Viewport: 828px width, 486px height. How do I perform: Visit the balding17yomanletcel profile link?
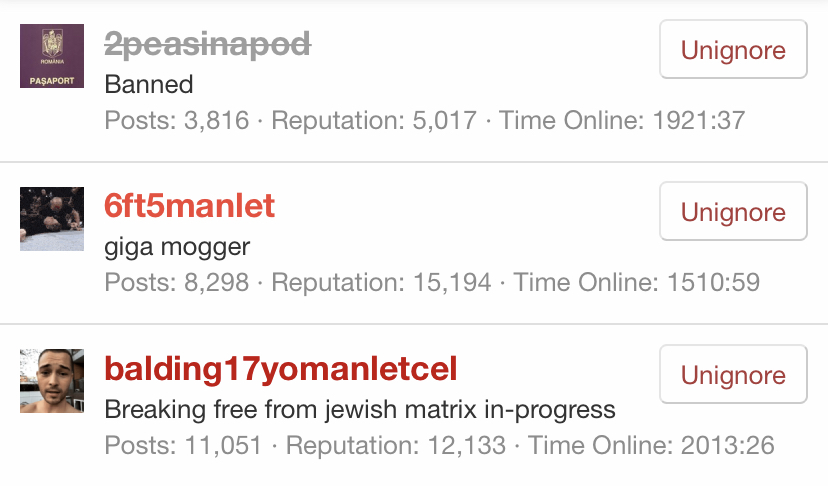(281, 369)
